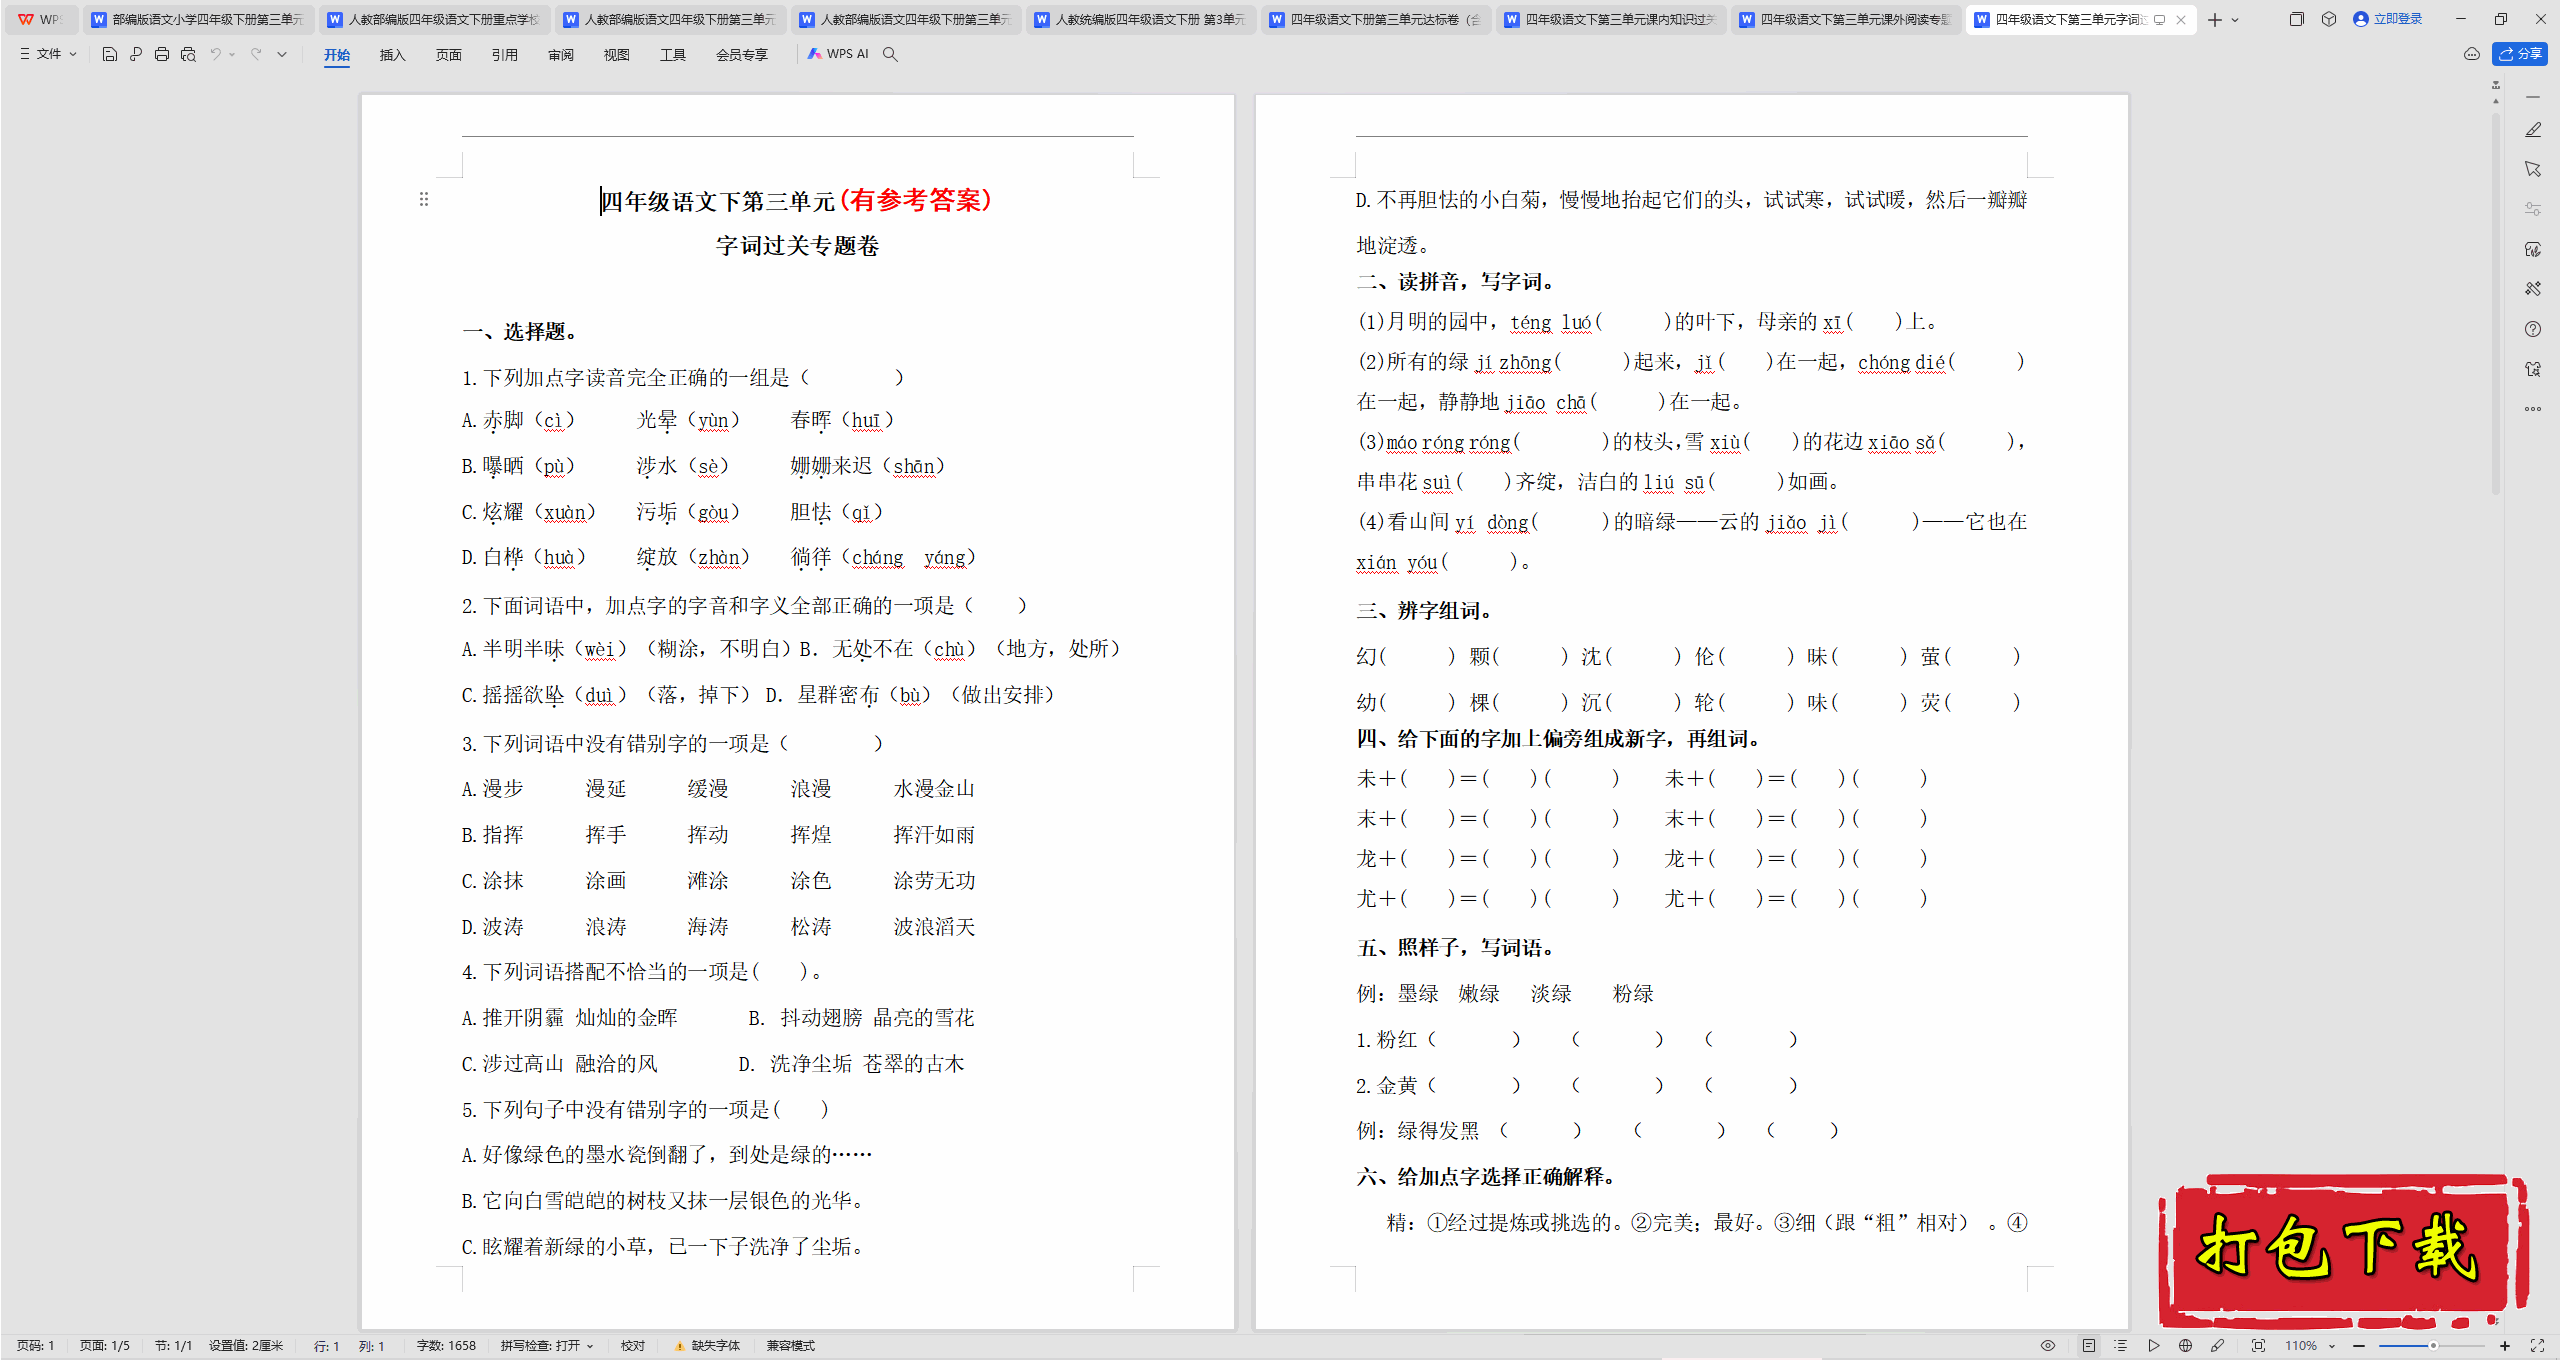Click the selection arrow icon in the right sidebar
Image resolution: width=2560 pixels, height=1360 pixels.
click(x=2533, y=169)
